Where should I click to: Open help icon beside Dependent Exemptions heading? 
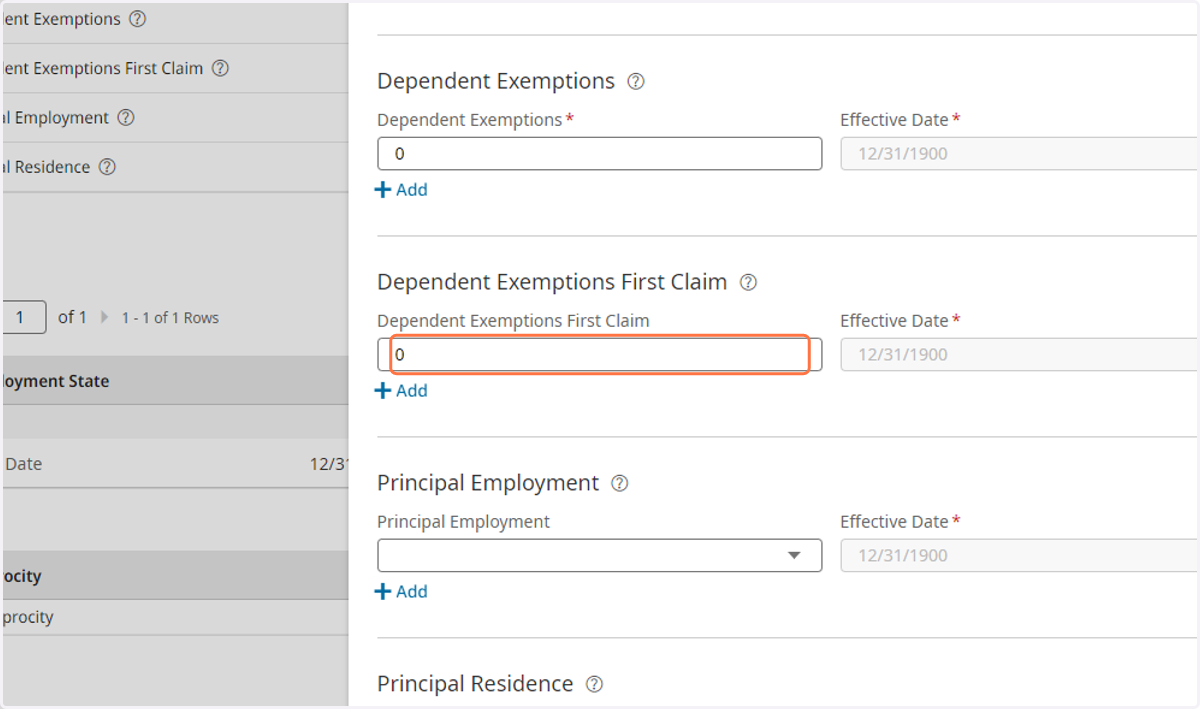[x=635, y=82]
